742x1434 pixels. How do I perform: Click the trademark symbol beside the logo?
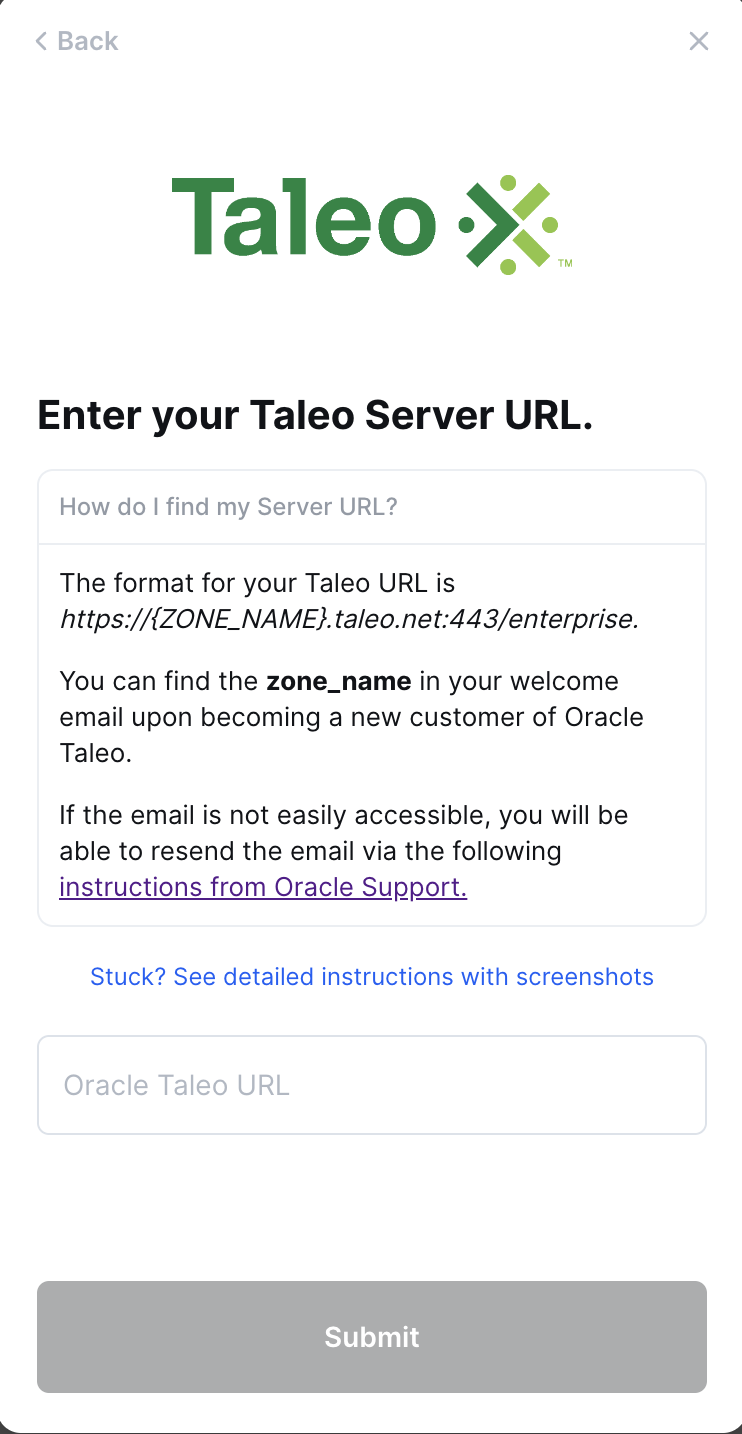click(565, 264)
